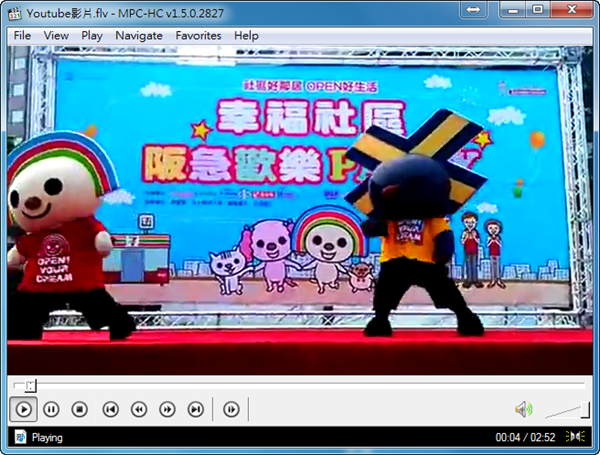Open the Help menu

246,35
